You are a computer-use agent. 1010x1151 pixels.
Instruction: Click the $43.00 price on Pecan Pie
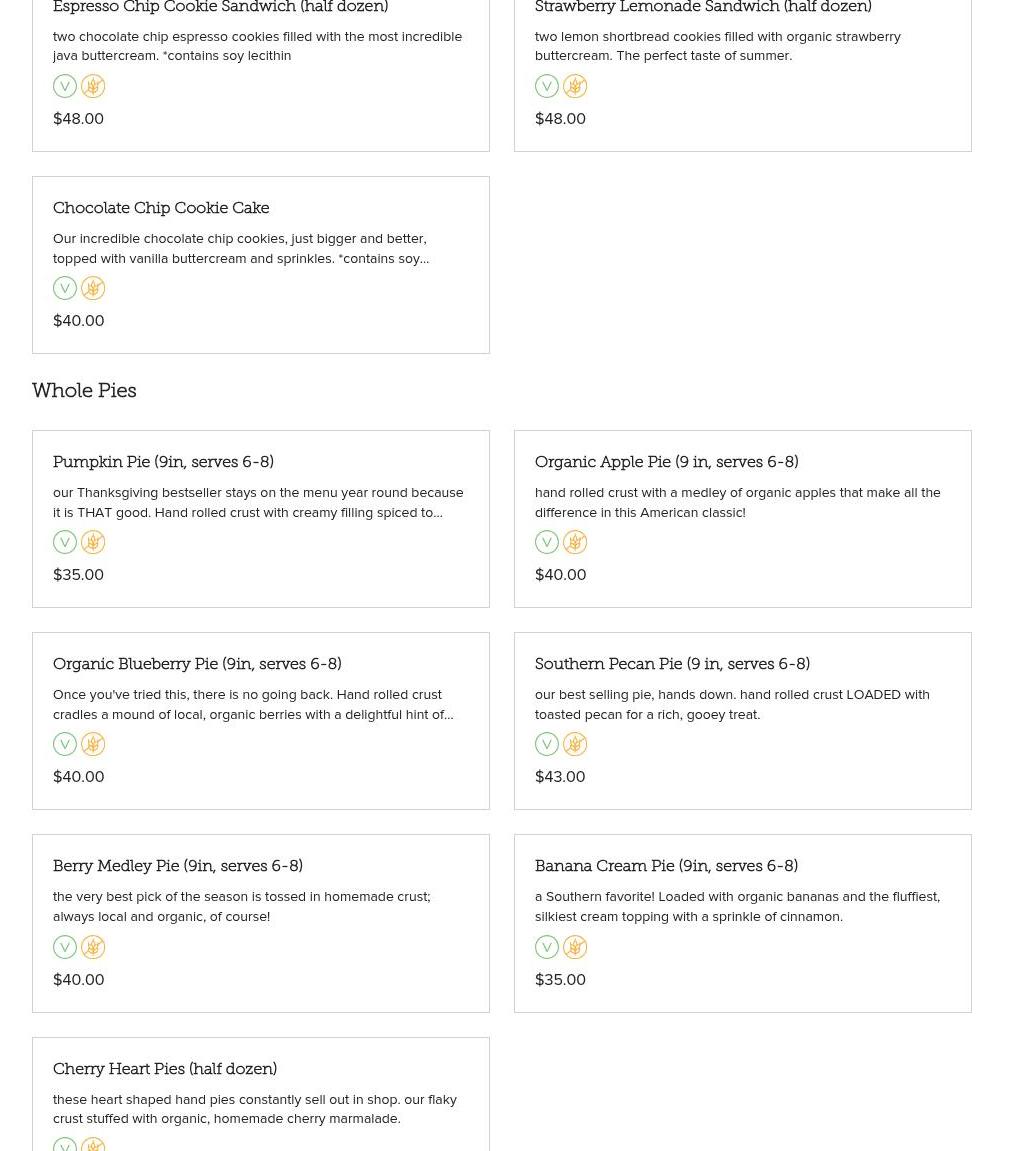point(560,777)
